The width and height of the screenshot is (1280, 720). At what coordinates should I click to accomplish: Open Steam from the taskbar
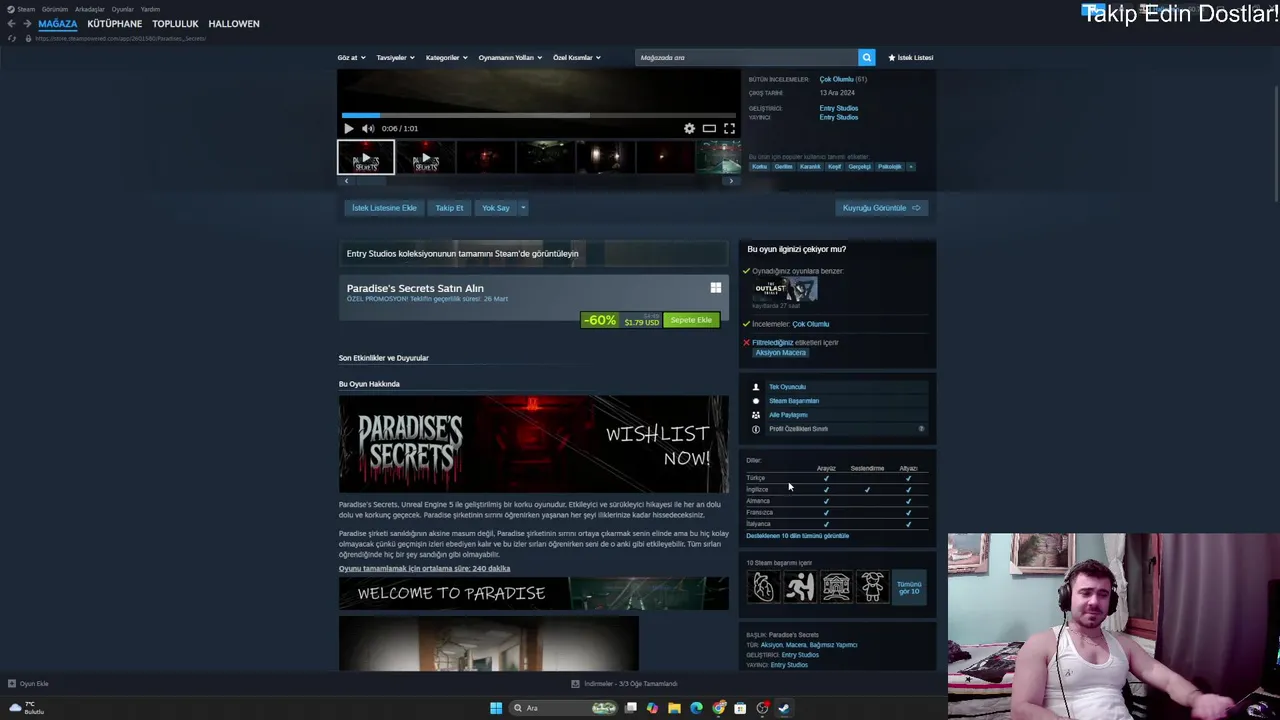(x=784, y=708)
